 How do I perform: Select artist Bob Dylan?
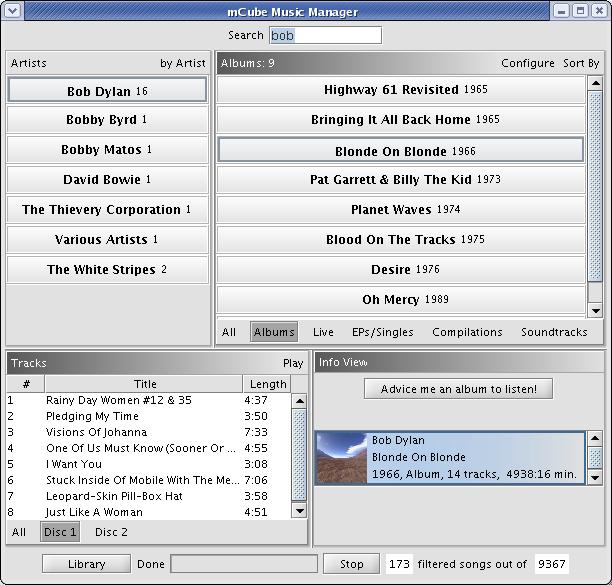click(x=107, y=90)
